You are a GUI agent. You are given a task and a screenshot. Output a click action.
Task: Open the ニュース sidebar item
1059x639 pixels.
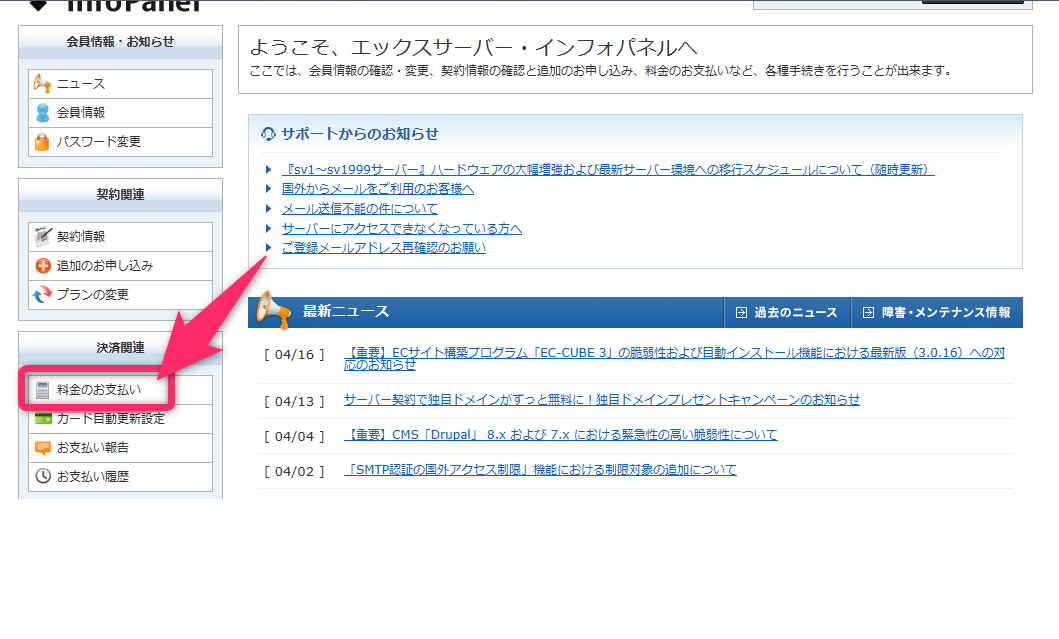[x=120, y=84]
